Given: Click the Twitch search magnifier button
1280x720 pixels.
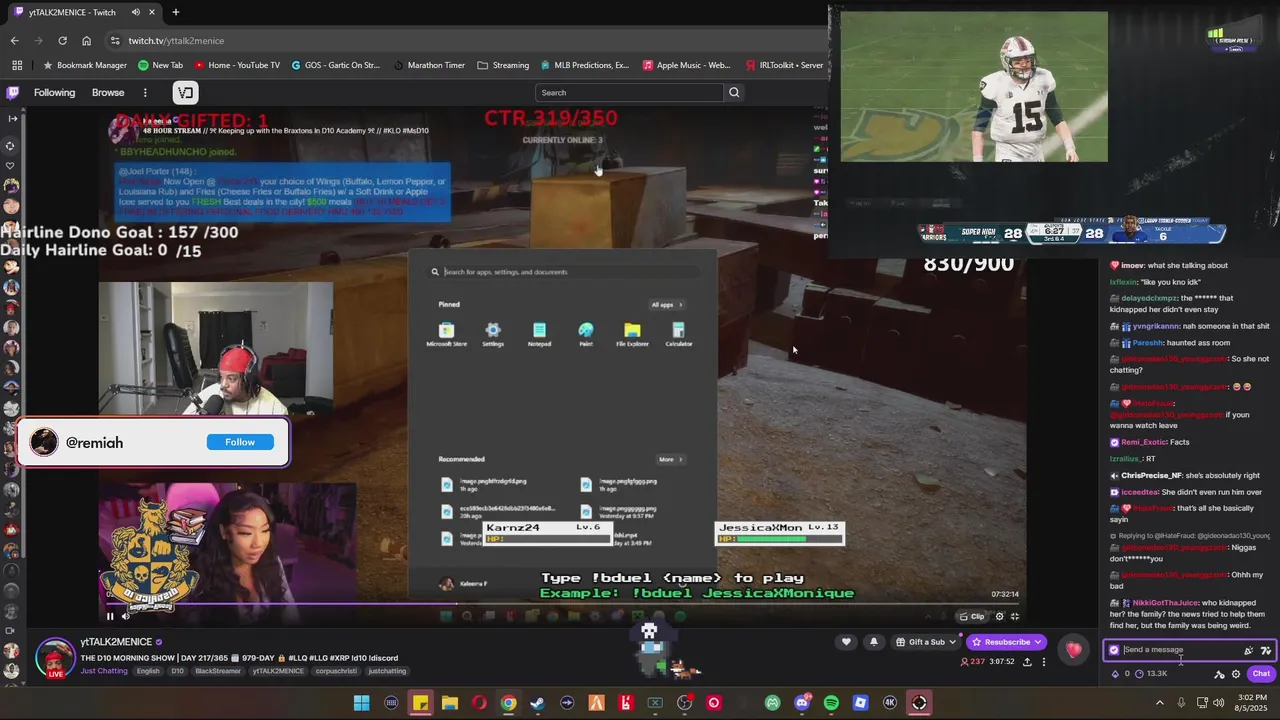Looking at the screenshot, I should tap(734, 93).
